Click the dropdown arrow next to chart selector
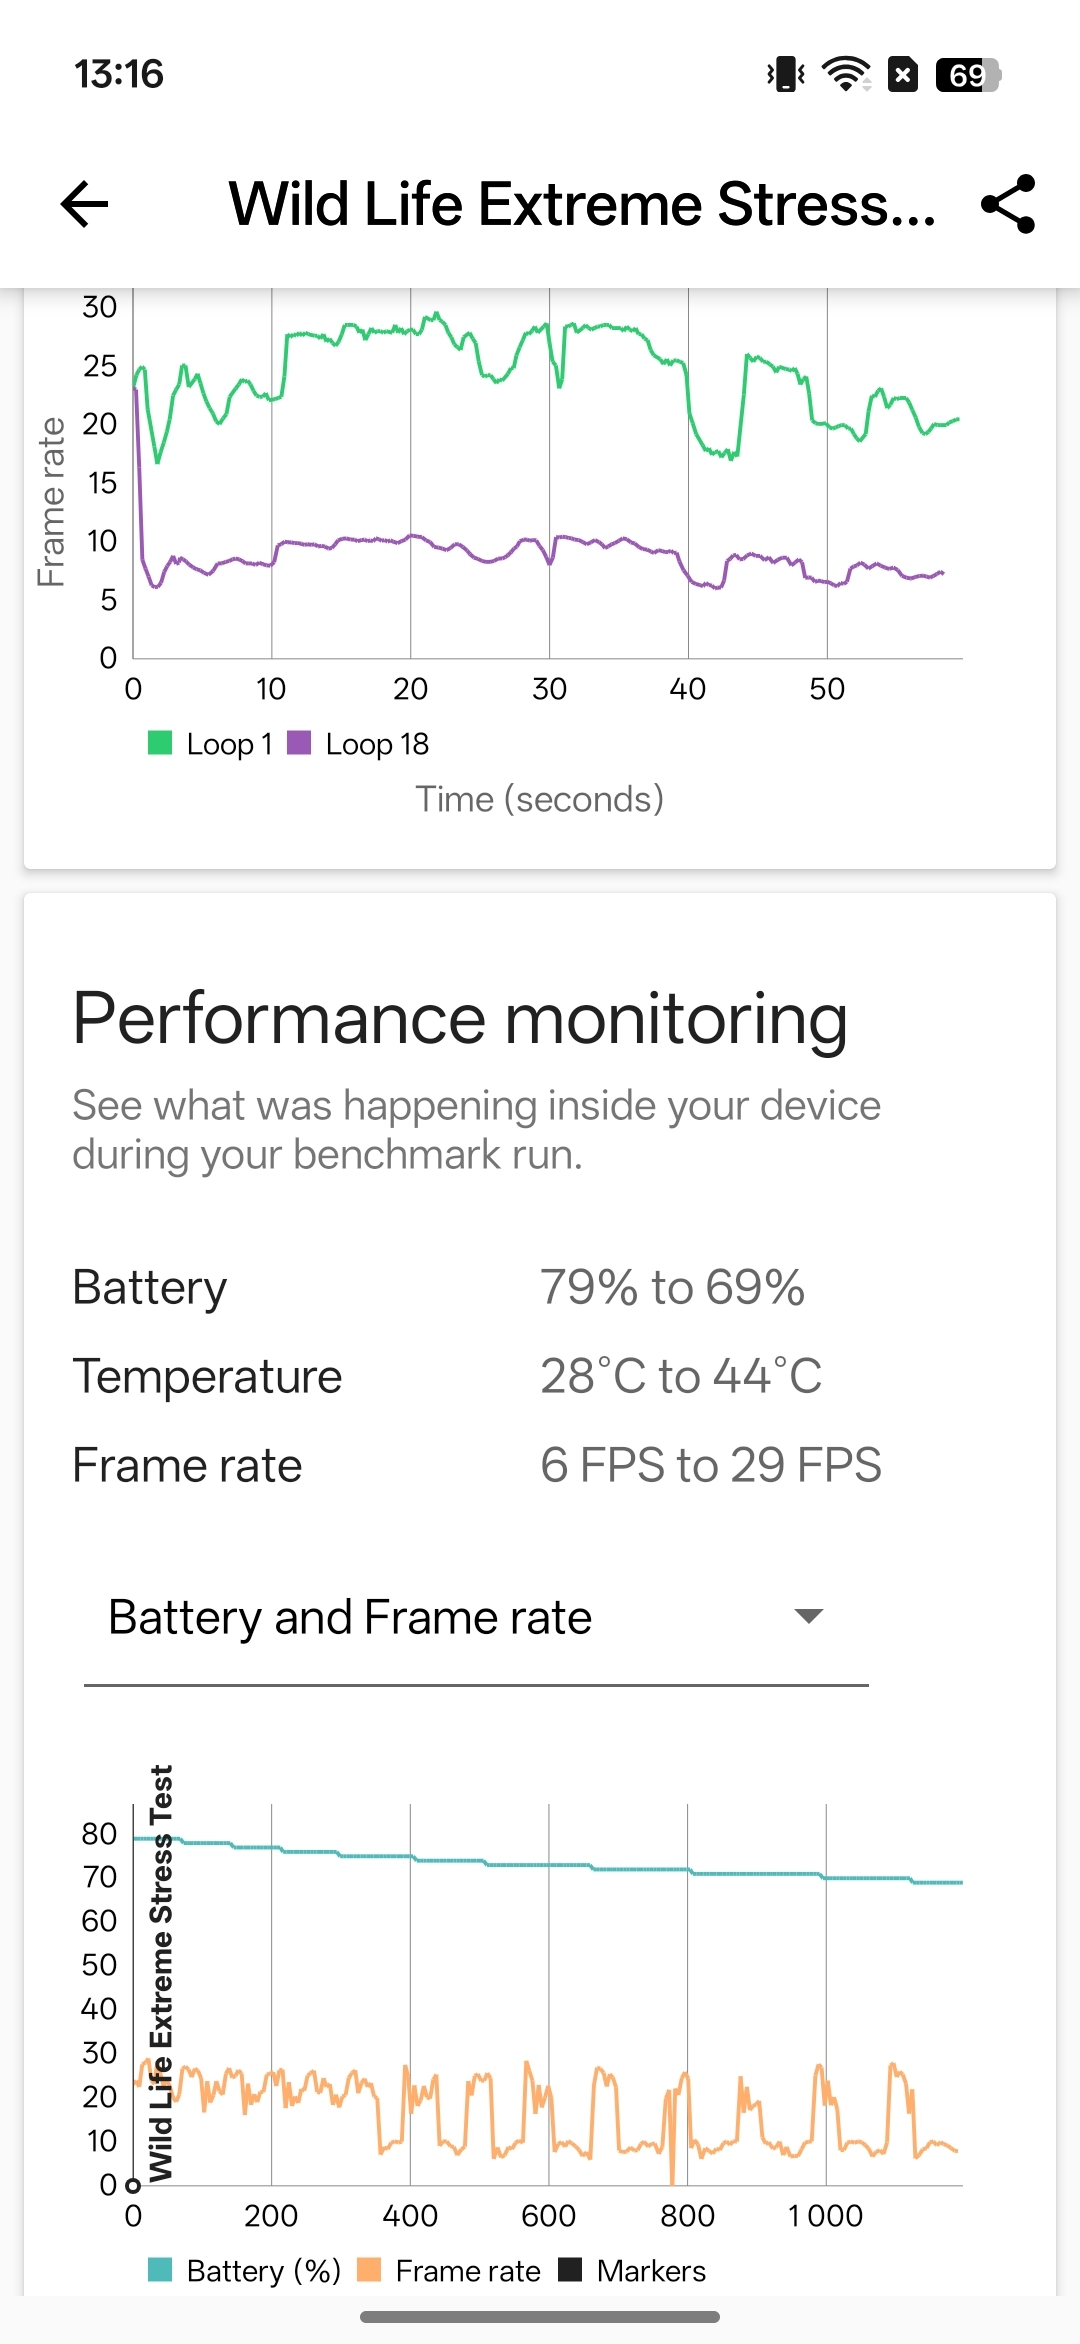1080x2344 pixels. coord(808,1616)
